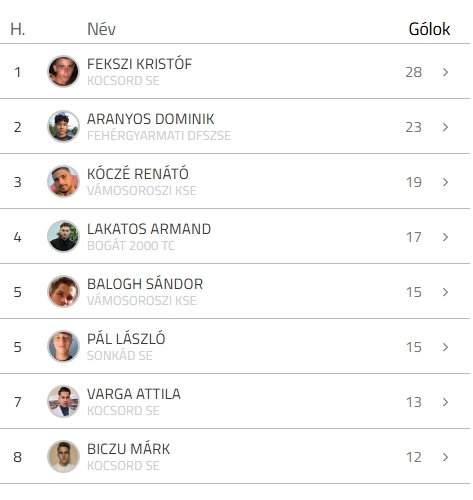Image resolution: width=473 pixels, height=500 pixels.
Task: Expand chevron next to 23 goals
Action: point(445,127)
